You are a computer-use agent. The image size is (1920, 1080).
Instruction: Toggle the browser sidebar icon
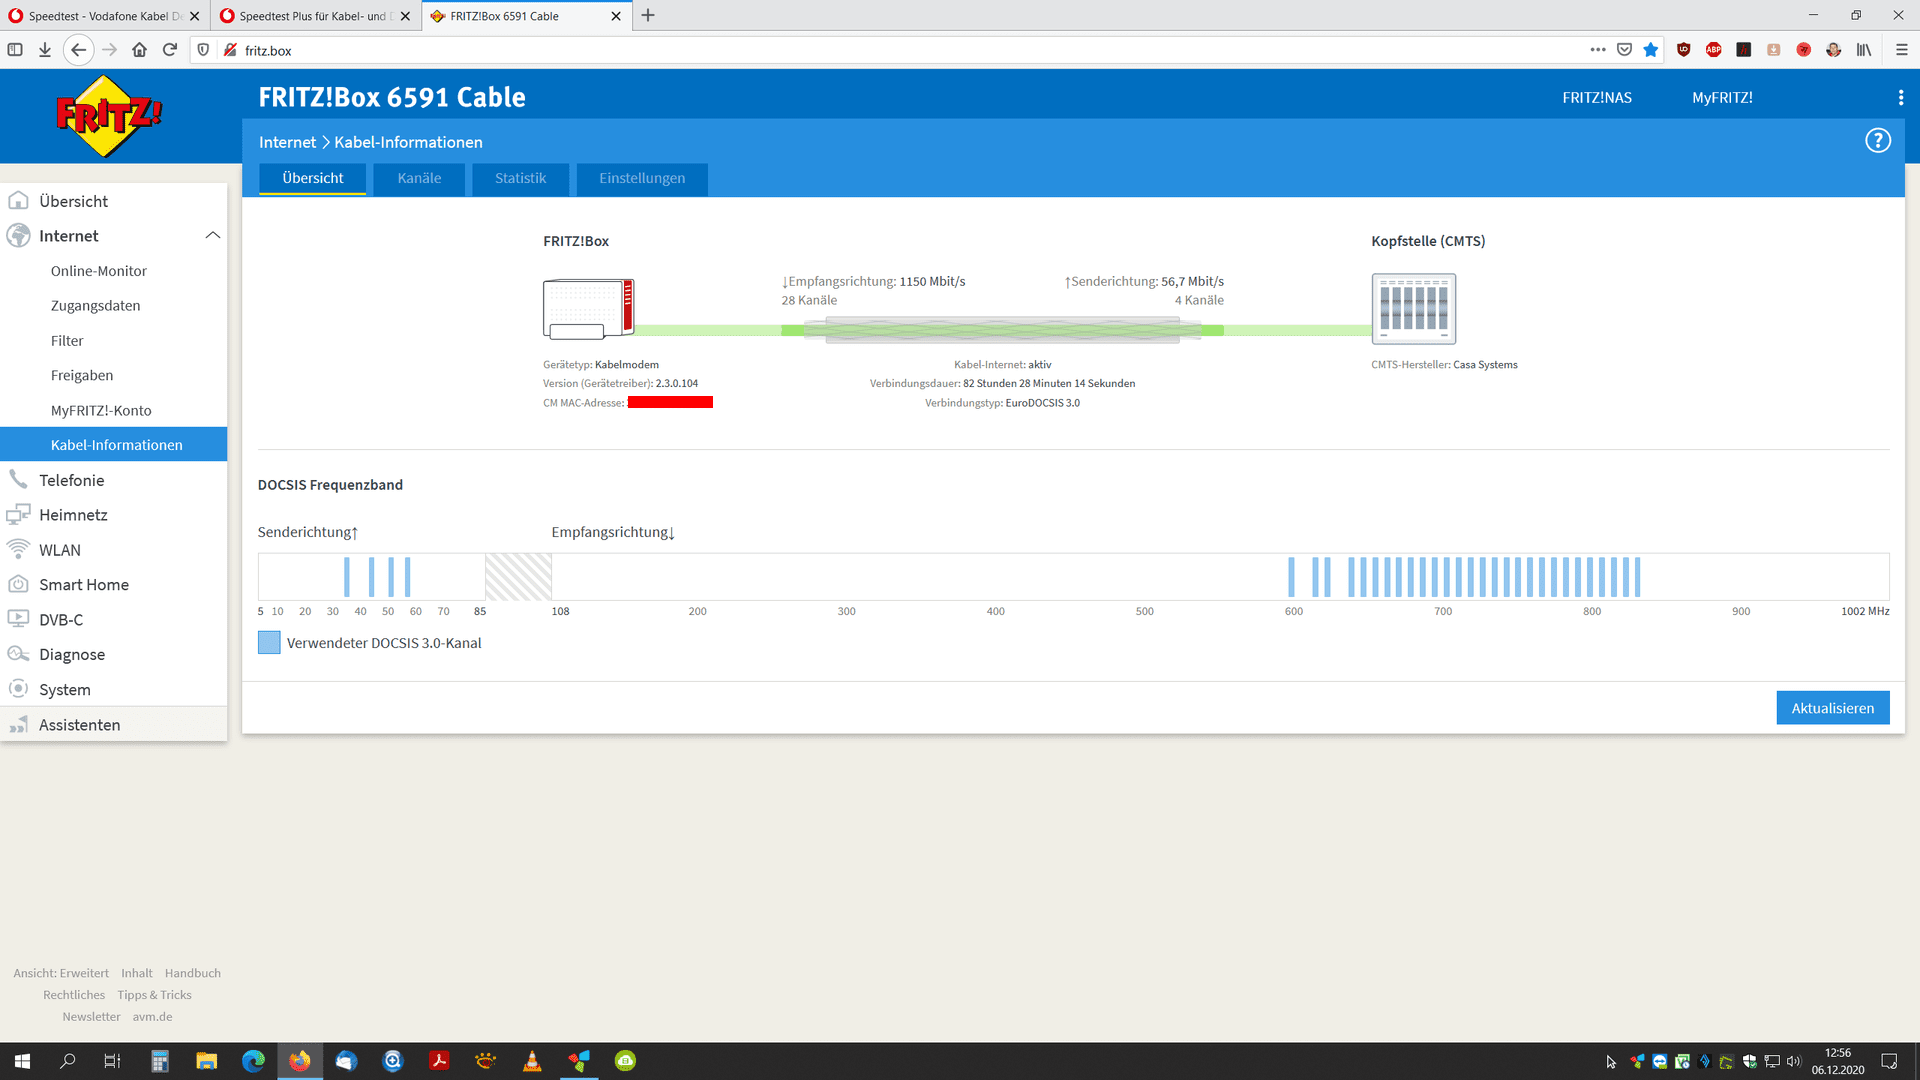coord(15,50)
